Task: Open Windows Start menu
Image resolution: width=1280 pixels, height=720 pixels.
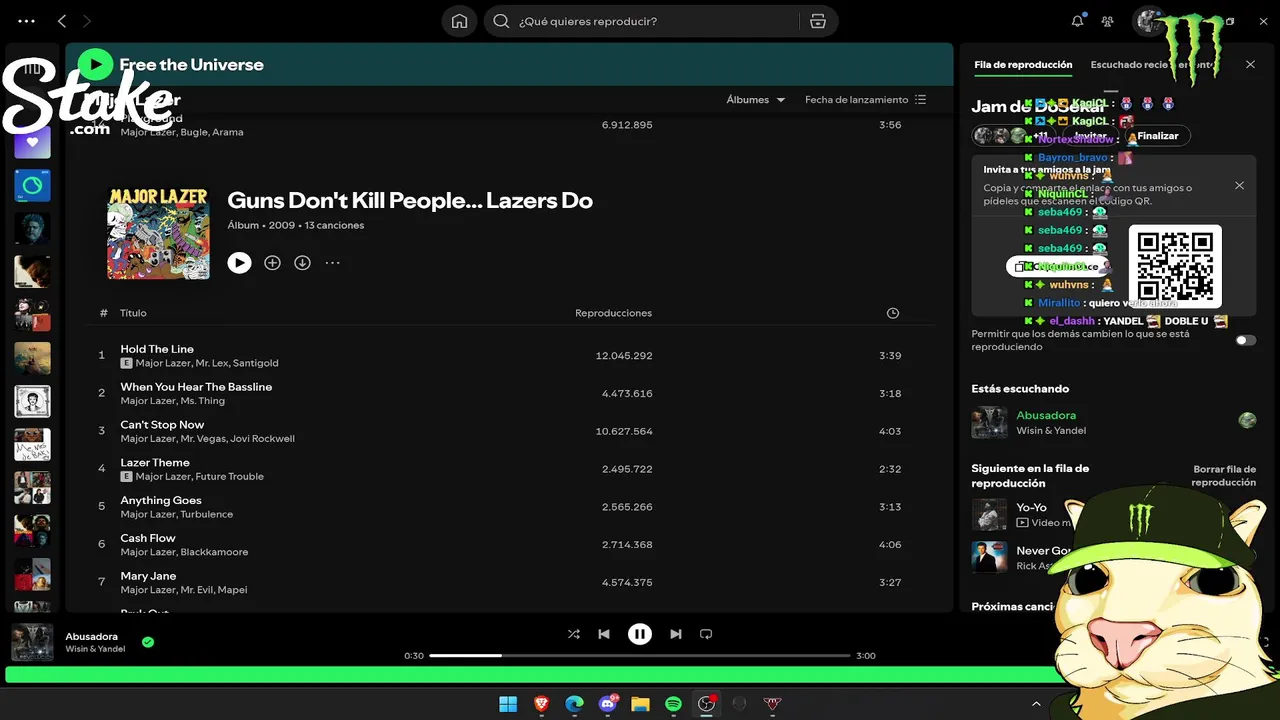Action: (508, 704)
